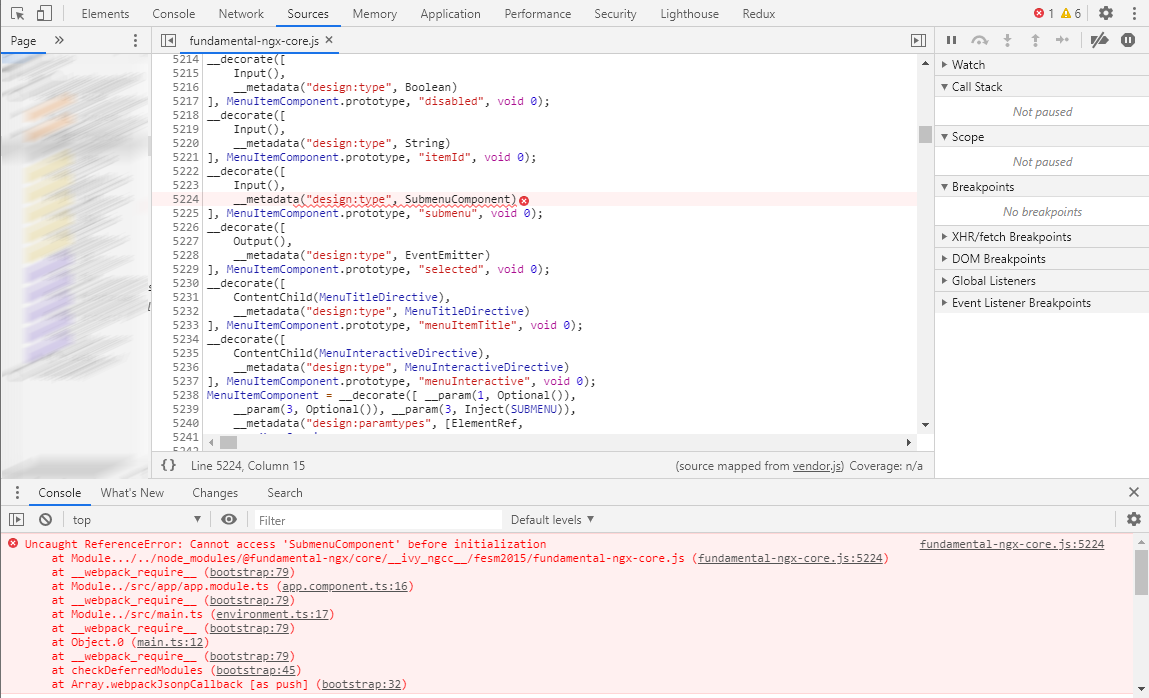Select the Page navigator tab
This screenshot has width=1149, height=698.
tap(23, 40)
